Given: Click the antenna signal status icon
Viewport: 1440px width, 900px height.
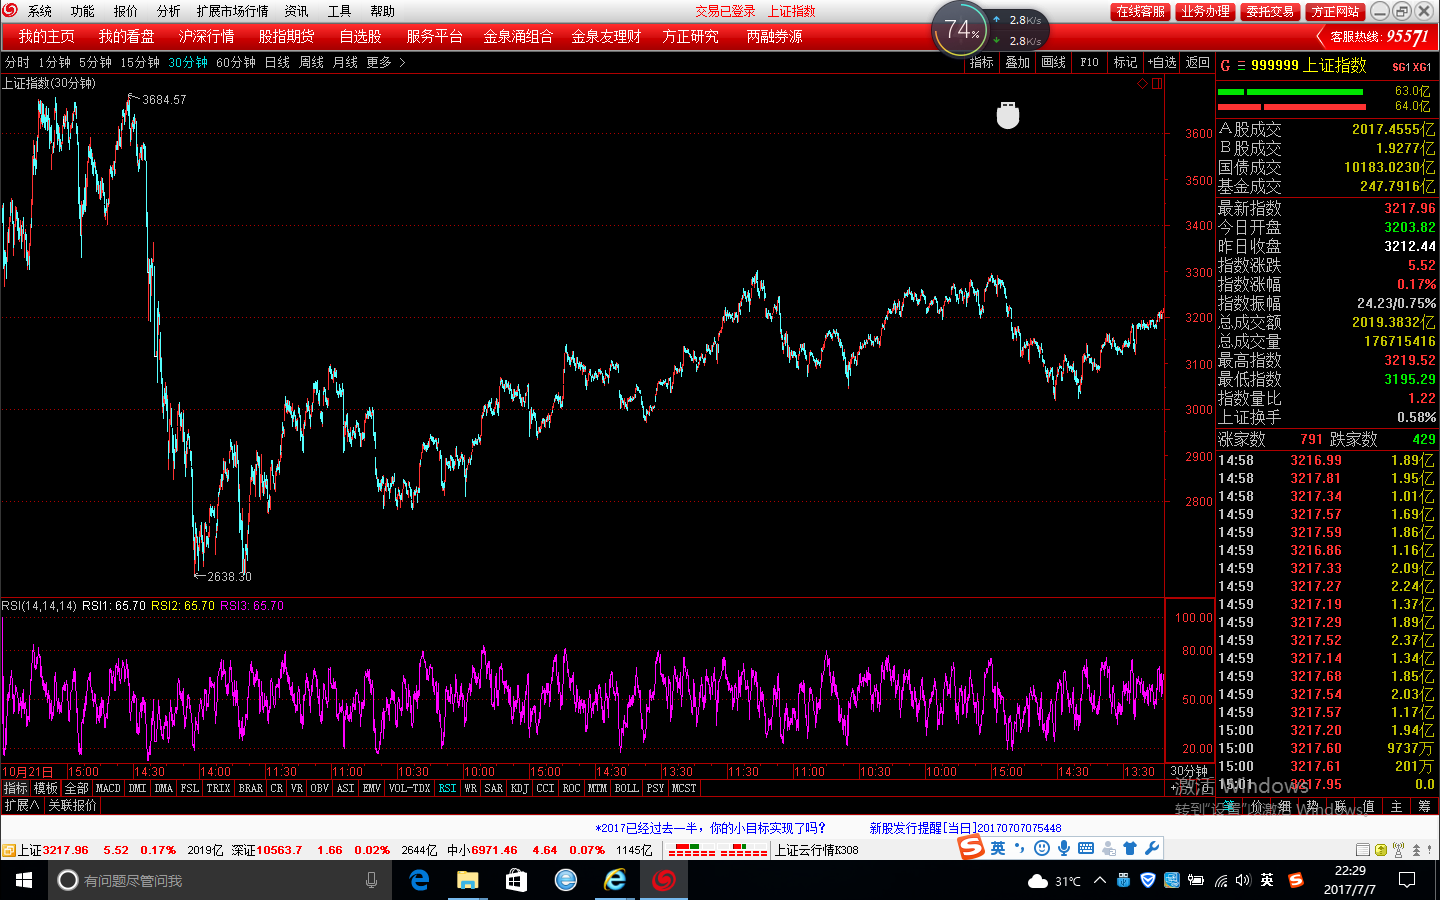Looking at the screenshot, I should coord(1398,850).
